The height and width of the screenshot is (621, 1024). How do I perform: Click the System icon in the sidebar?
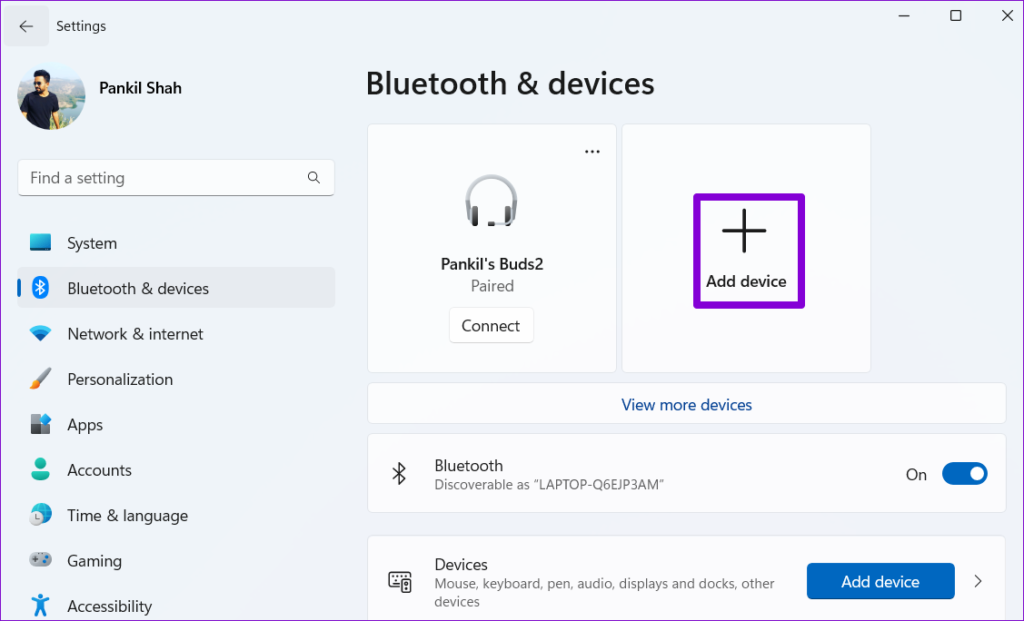coord(42,242)
